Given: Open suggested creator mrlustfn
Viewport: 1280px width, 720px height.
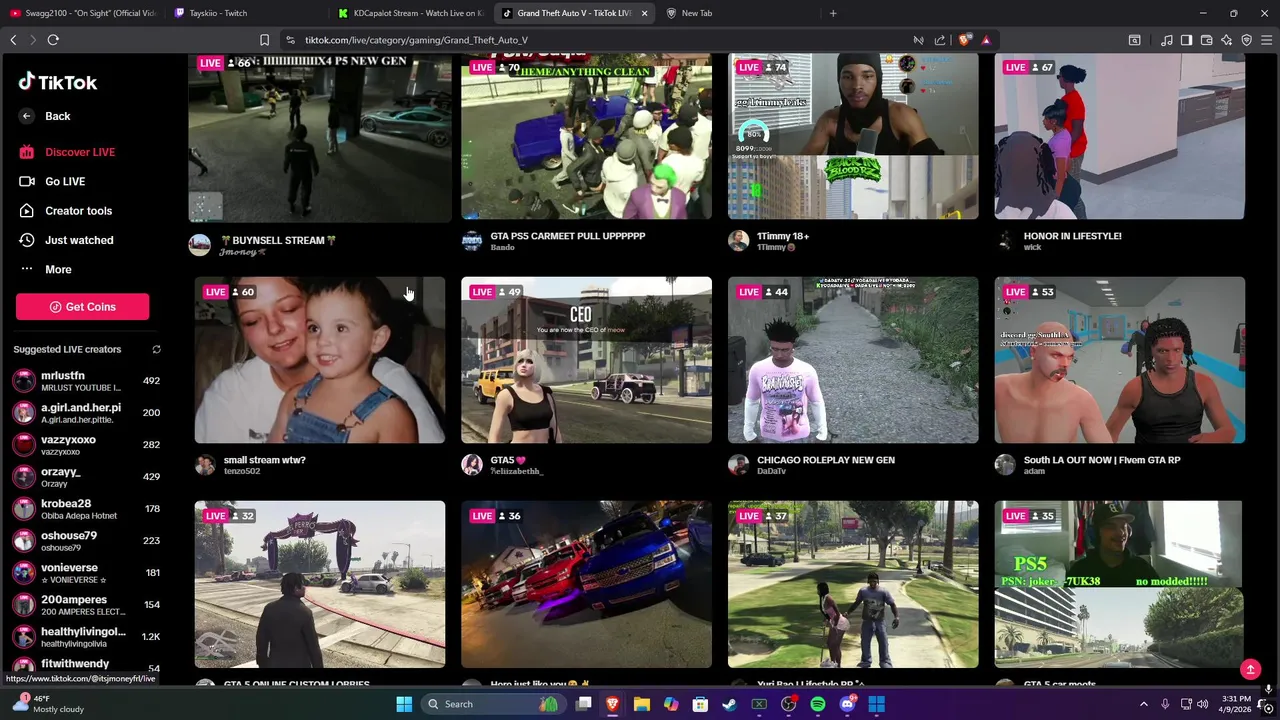Looking at the screenshot, I should (x=86, y=381).
